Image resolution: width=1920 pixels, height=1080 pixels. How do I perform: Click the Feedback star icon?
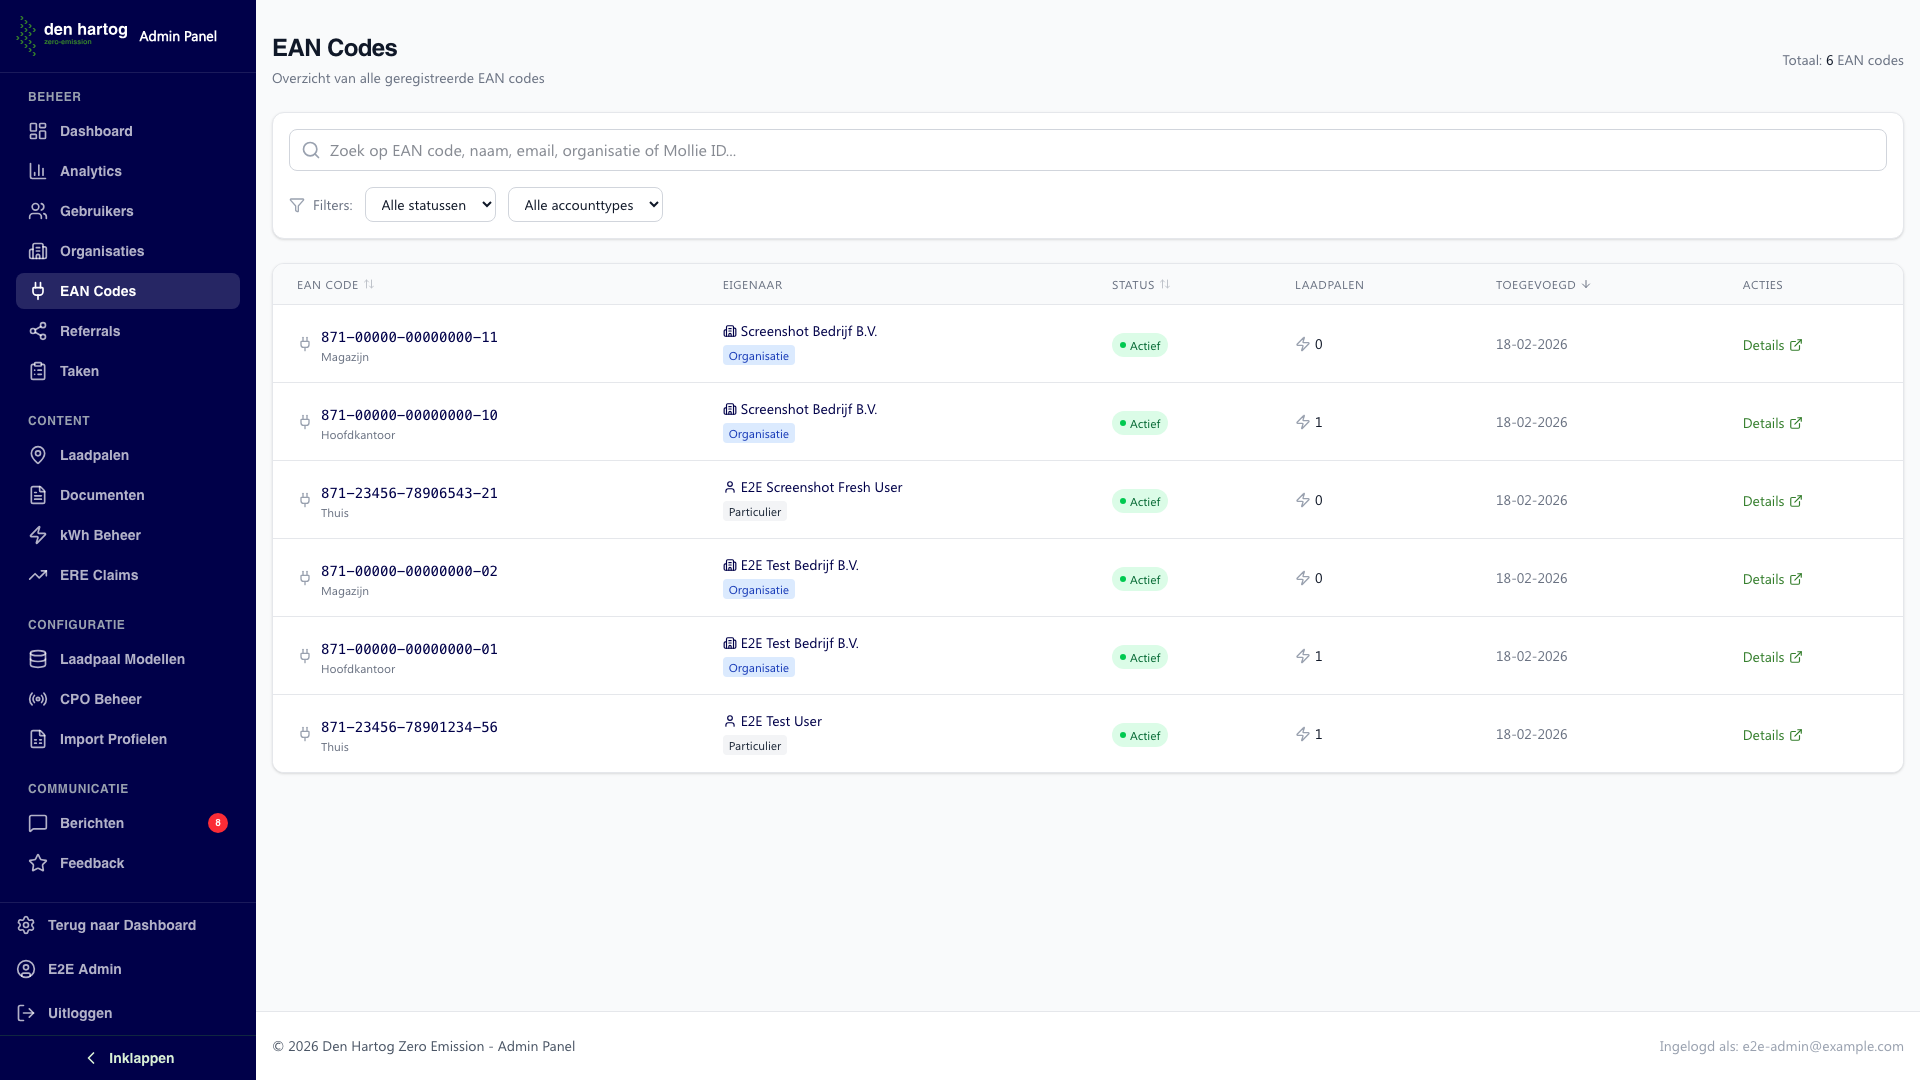[x=38, y=863]
